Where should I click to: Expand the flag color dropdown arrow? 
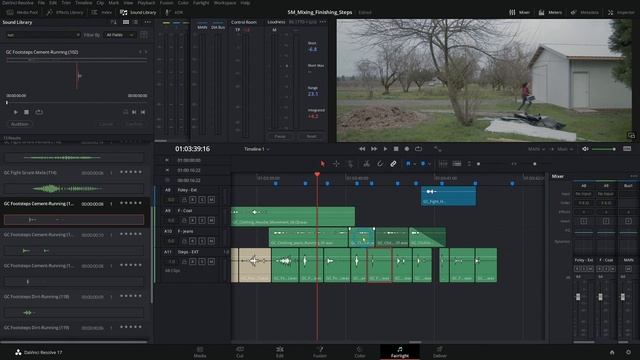tap(414, 164)
